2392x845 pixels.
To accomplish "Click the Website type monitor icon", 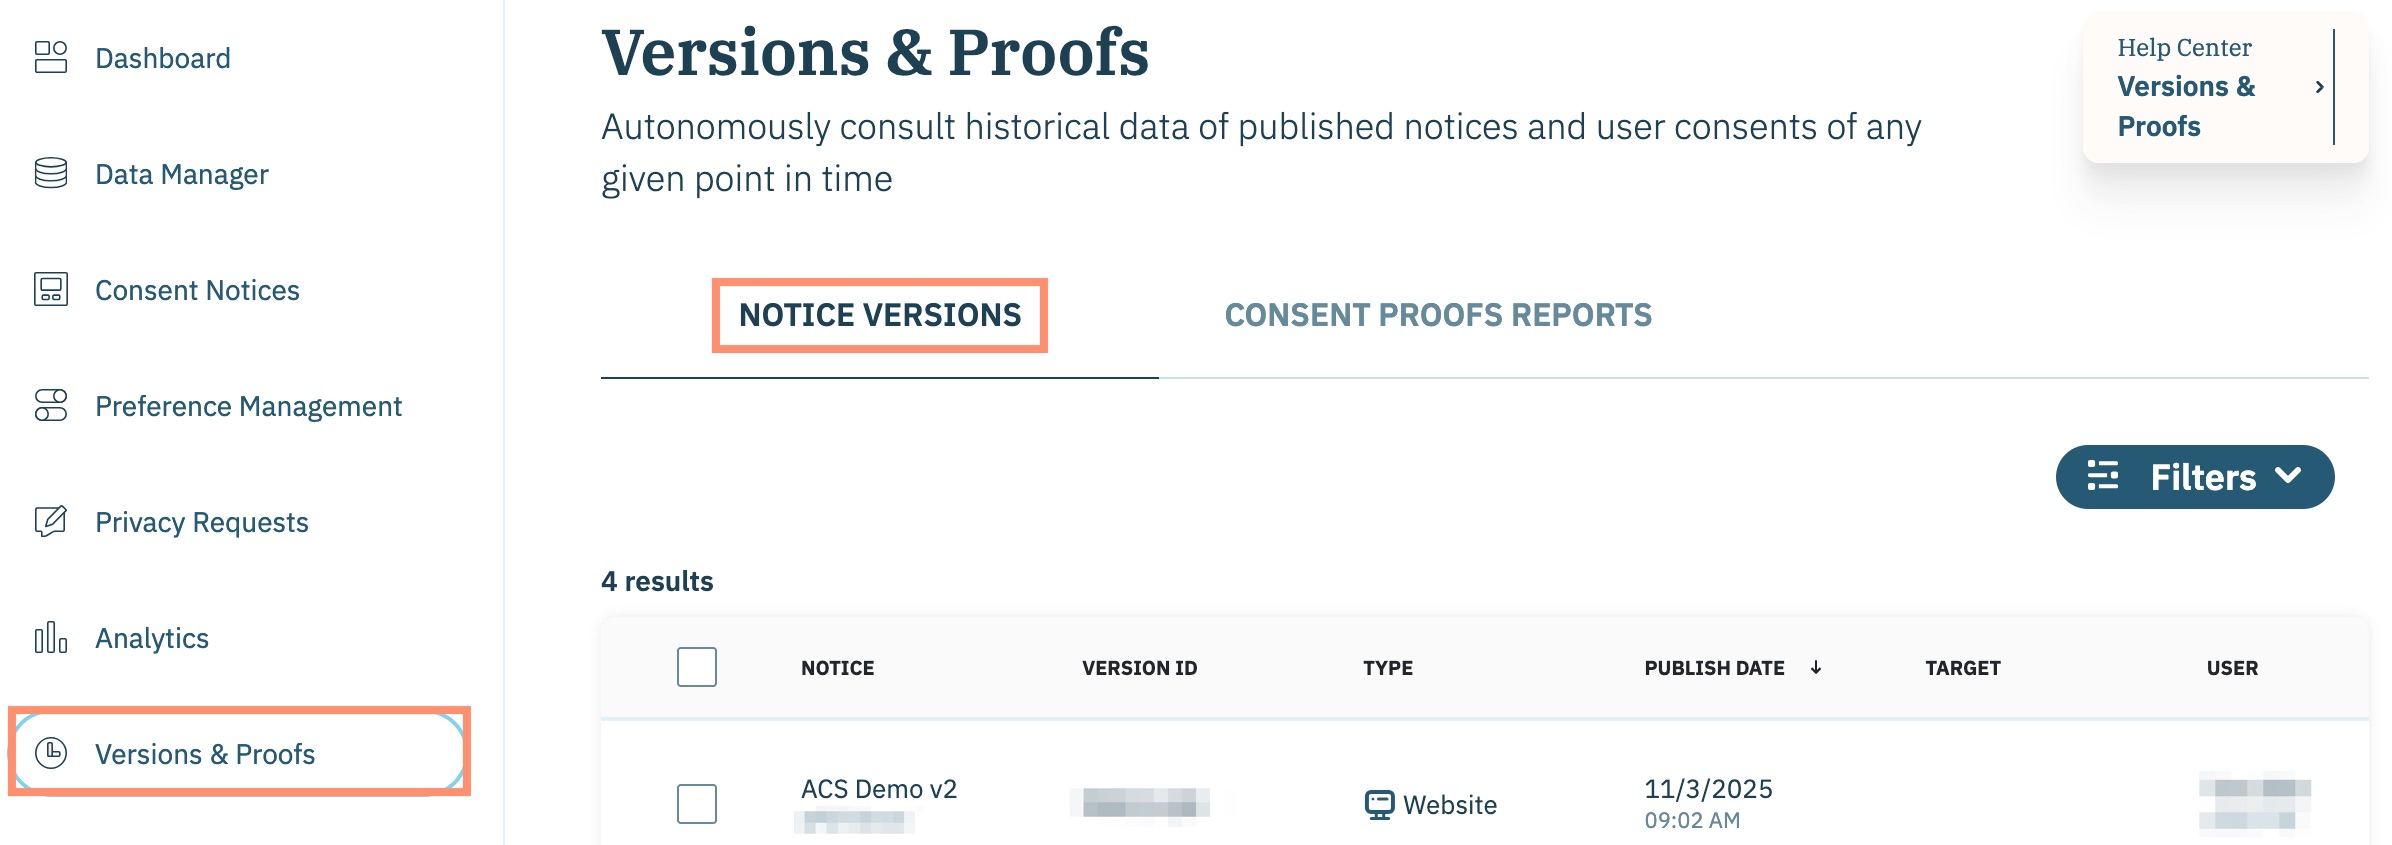I will click(1379, 804).
